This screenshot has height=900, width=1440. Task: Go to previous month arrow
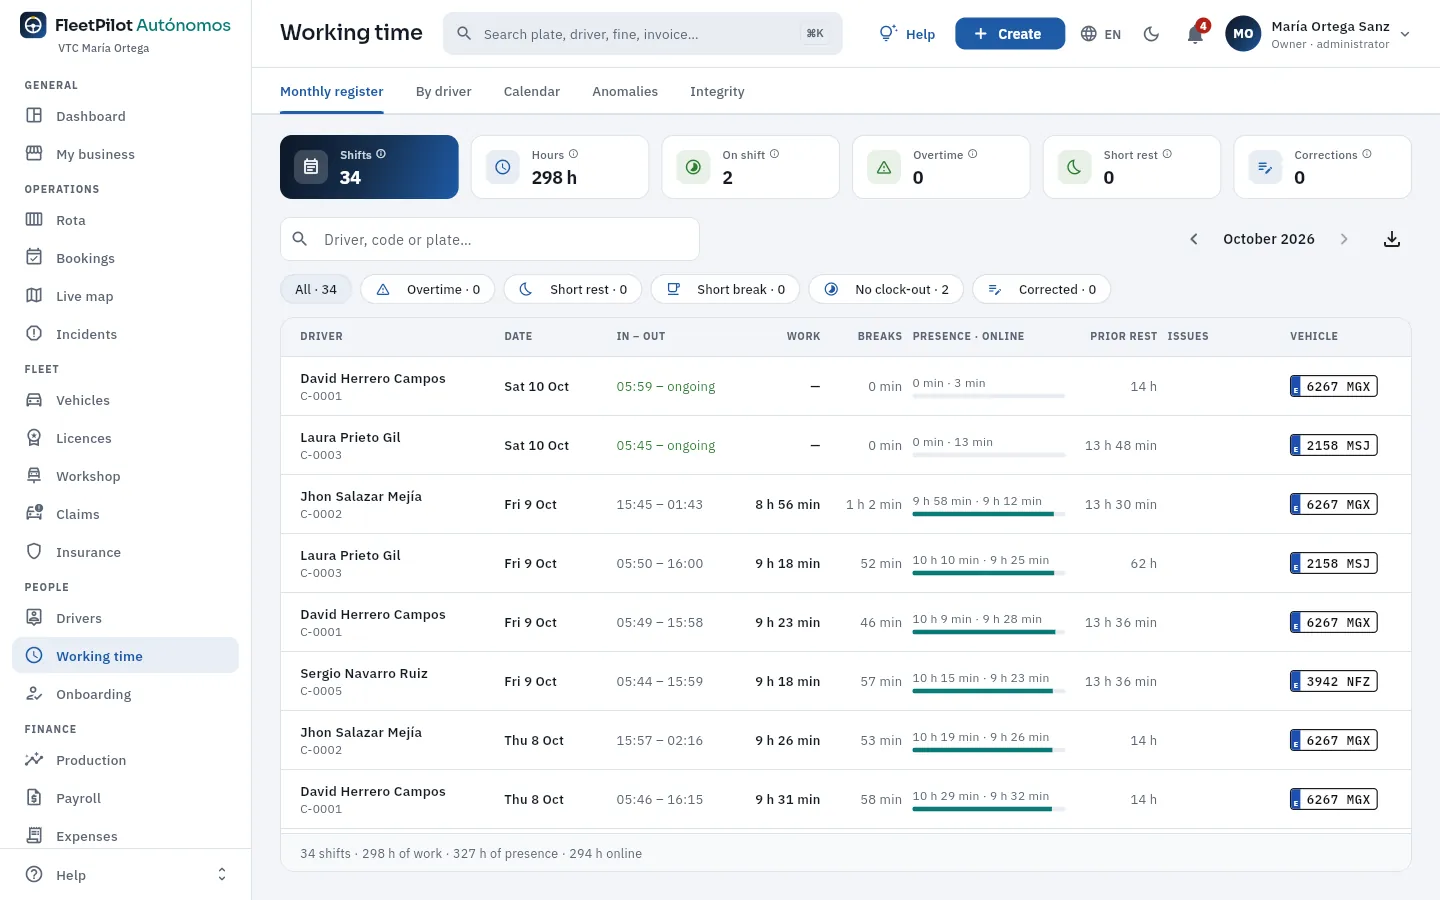pyautogui.click(x=1193, y=239)
